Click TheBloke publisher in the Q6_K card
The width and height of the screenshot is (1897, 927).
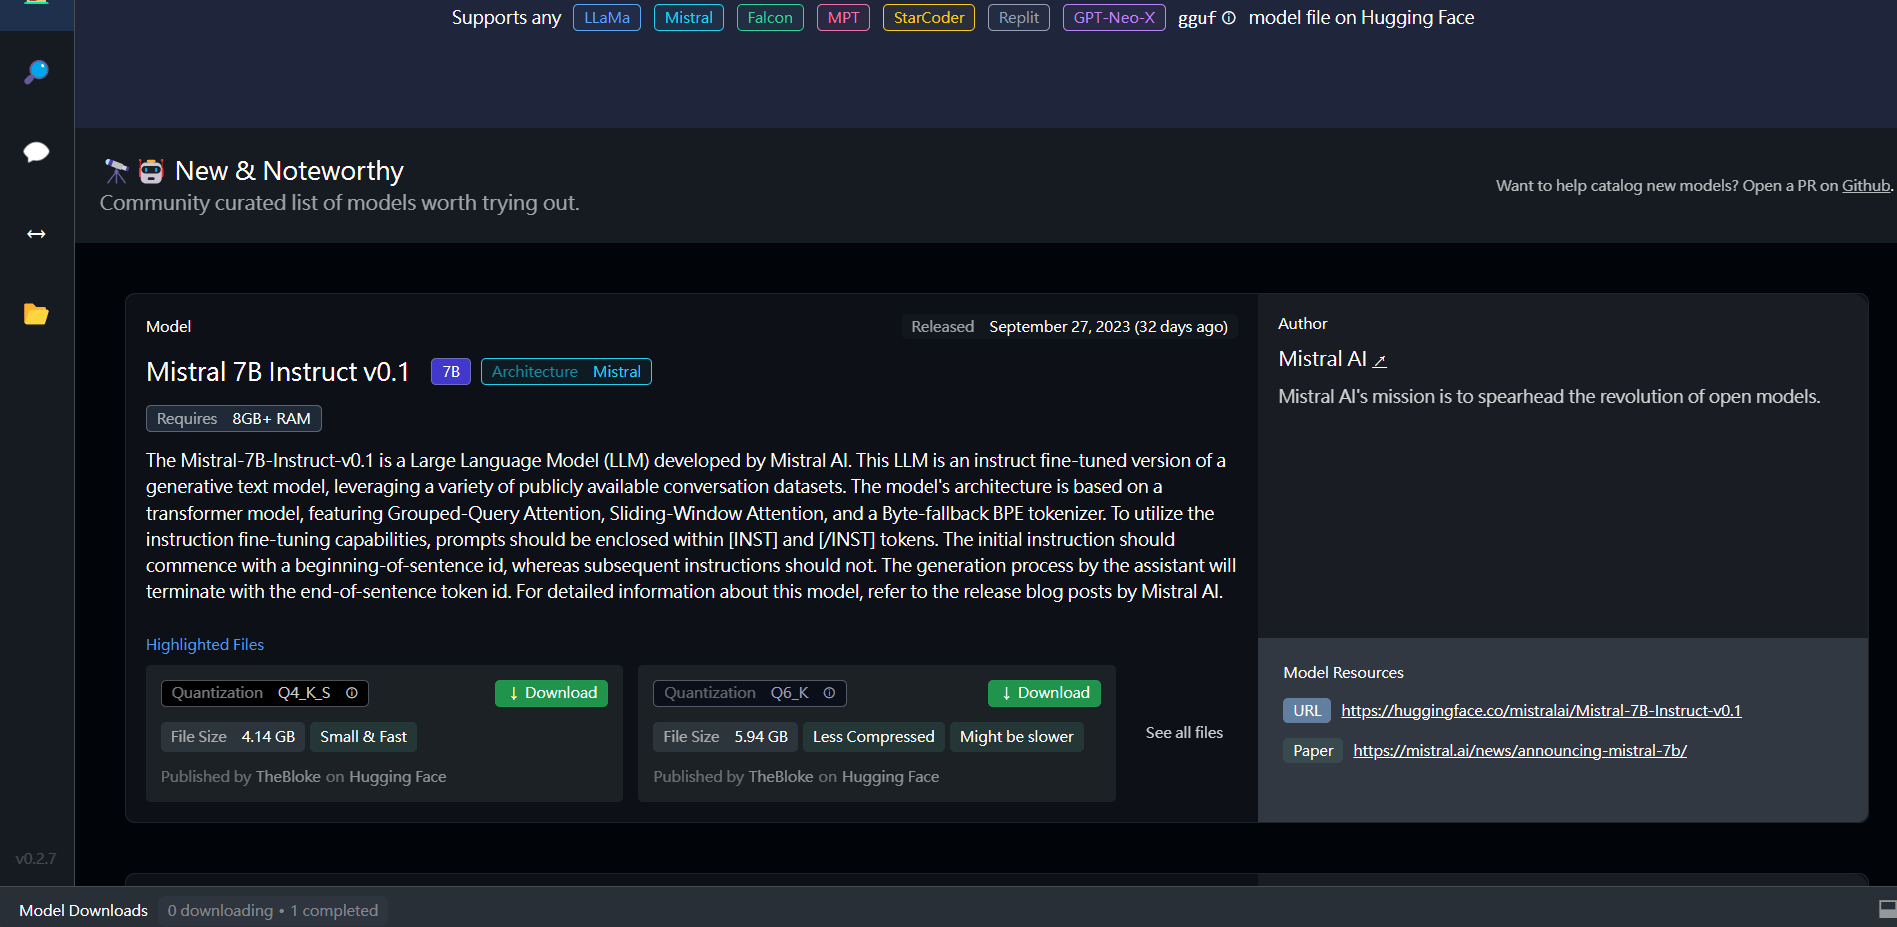[781, 777]
